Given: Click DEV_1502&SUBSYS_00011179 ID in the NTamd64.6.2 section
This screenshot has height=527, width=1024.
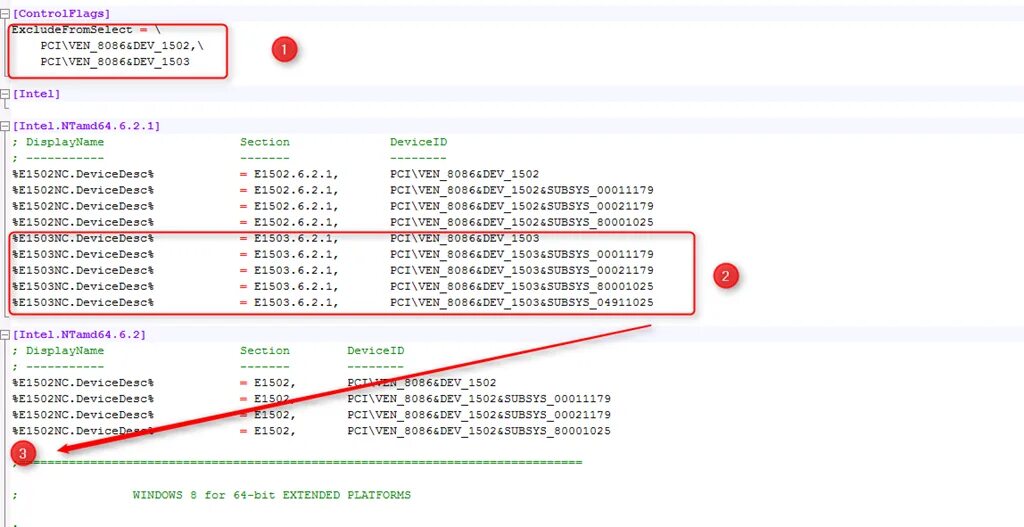Looking at the screenshot, I should pyautogui.click(x=479, y=399).
